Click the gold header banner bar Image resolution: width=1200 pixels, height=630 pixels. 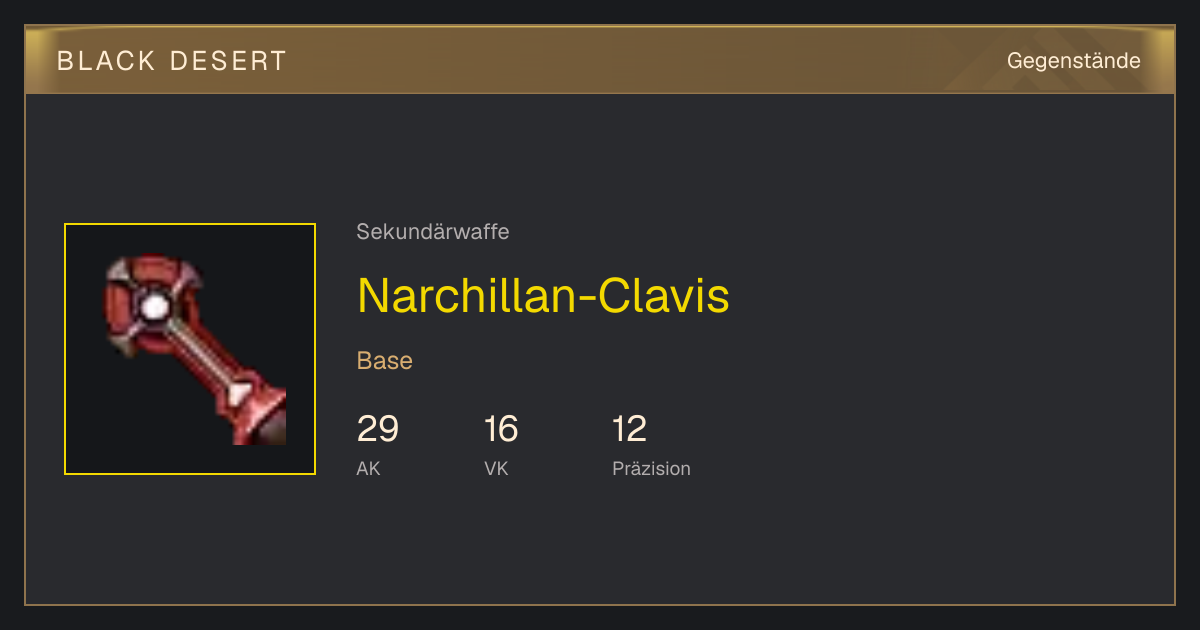coord(600,60)
